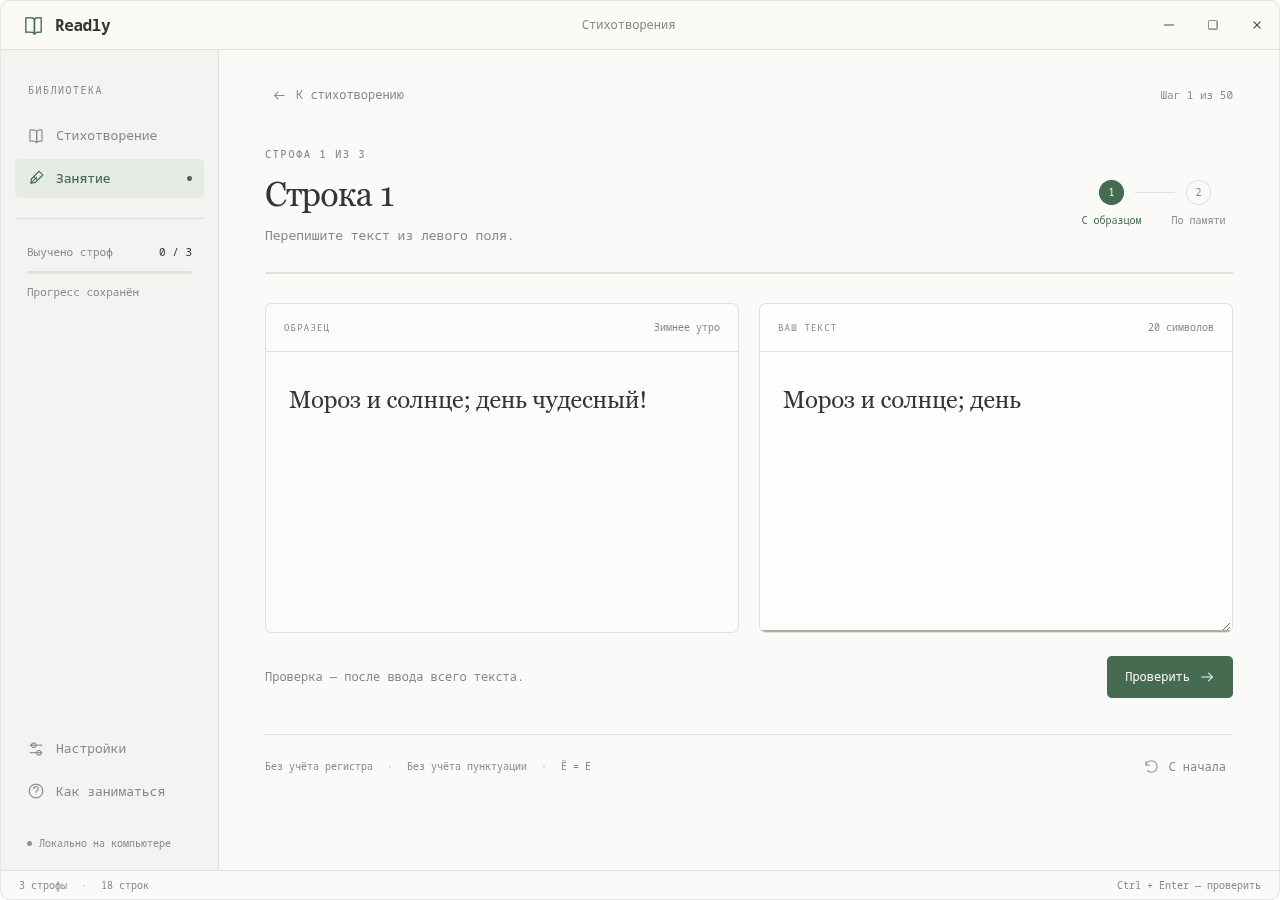
Task: Click the 20 символов counter
Action: tap(1181, 328)
